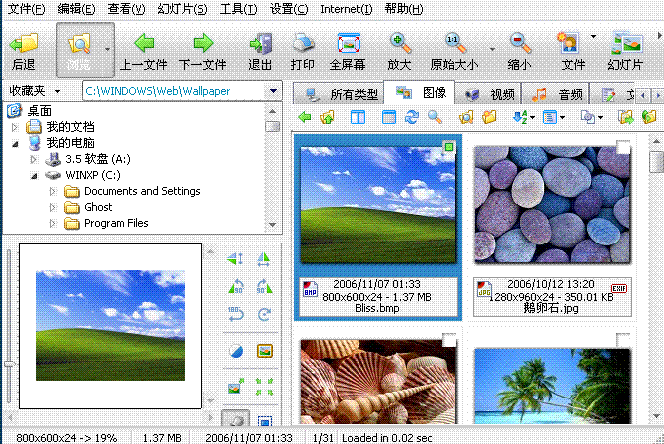
Task: Select Documents and Settings folder
Action: click(142, 191)
